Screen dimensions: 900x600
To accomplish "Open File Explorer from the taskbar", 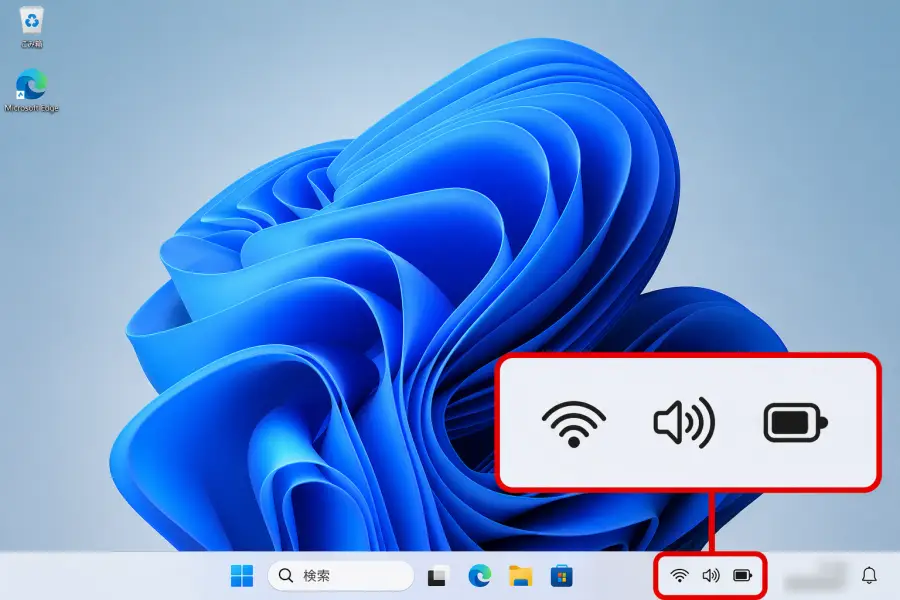I will (518, 577).
